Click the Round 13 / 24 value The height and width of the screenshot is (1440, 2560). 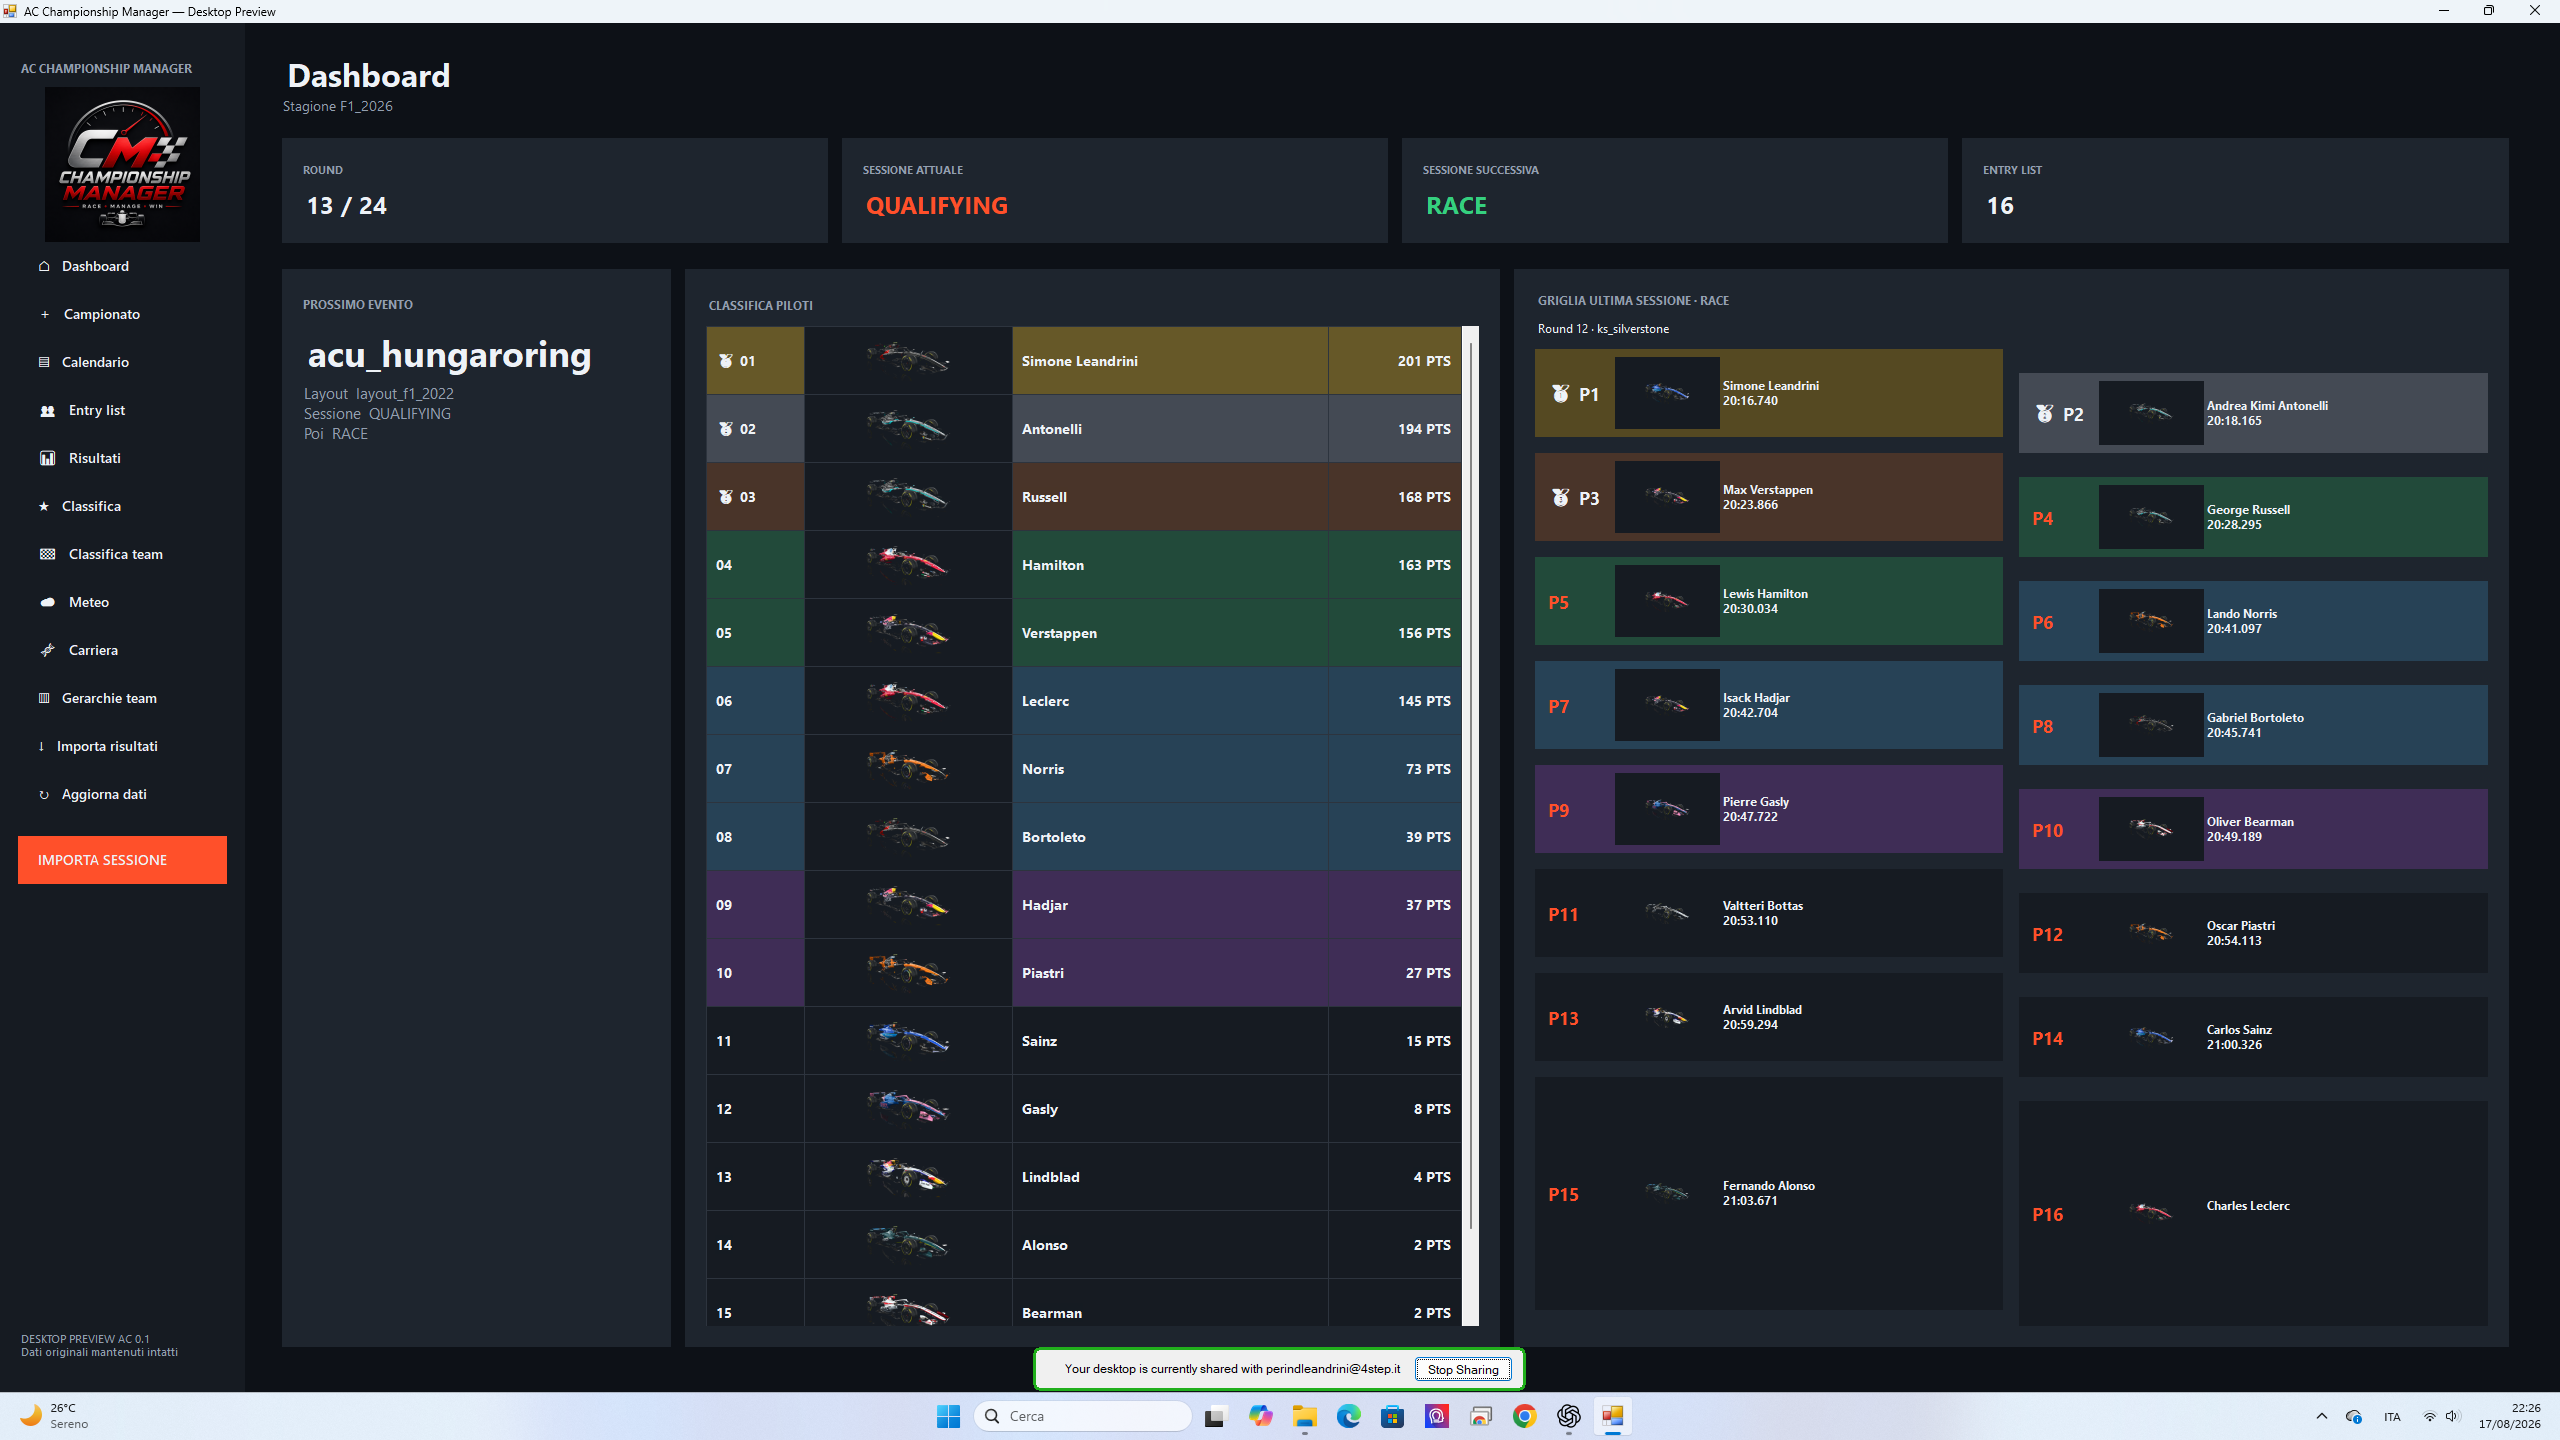click(346, 206)
